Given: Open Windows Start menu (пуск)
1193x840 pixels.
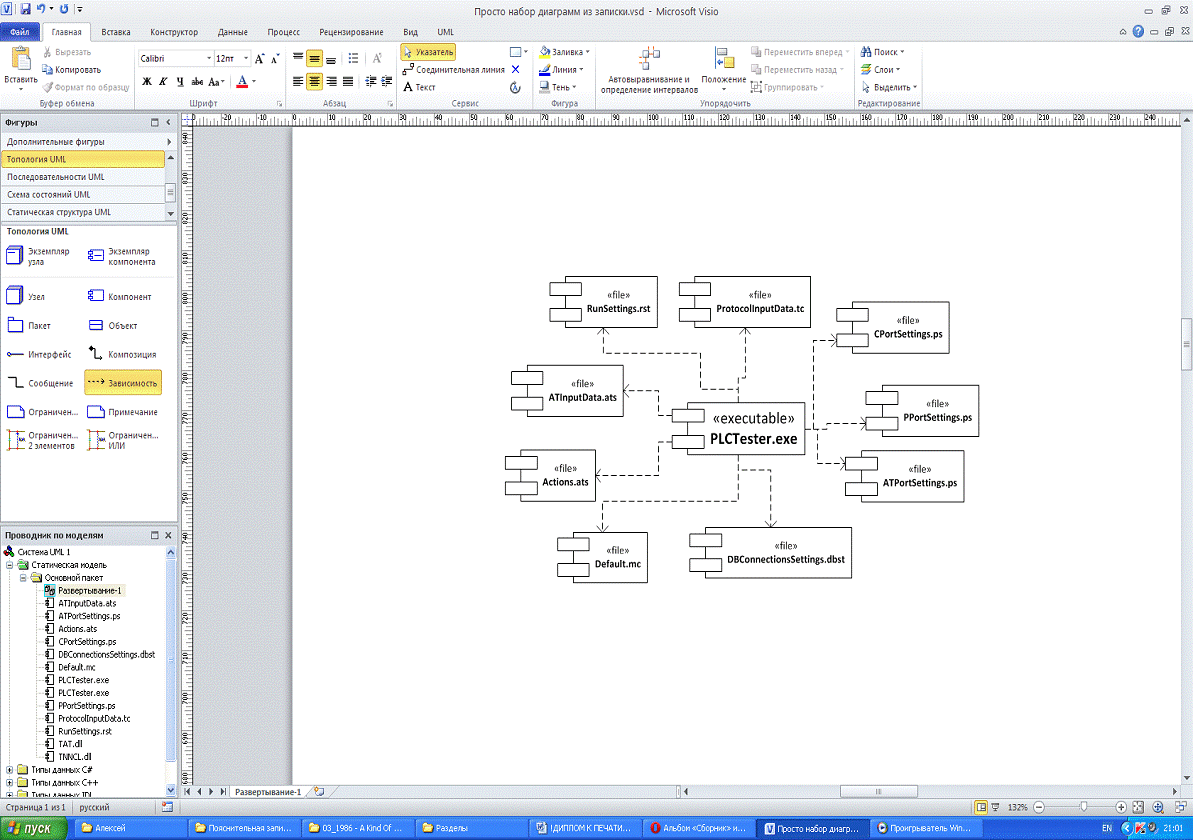Looking at the screenshot, I should tap(34, 828).
